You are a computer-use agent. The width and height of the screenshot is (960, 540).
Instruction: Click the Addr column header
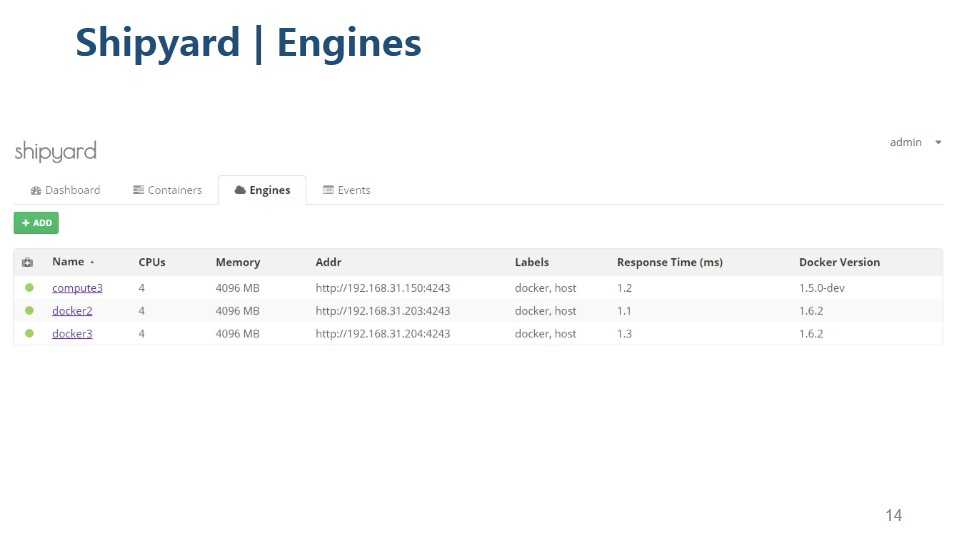coord(328,262)
